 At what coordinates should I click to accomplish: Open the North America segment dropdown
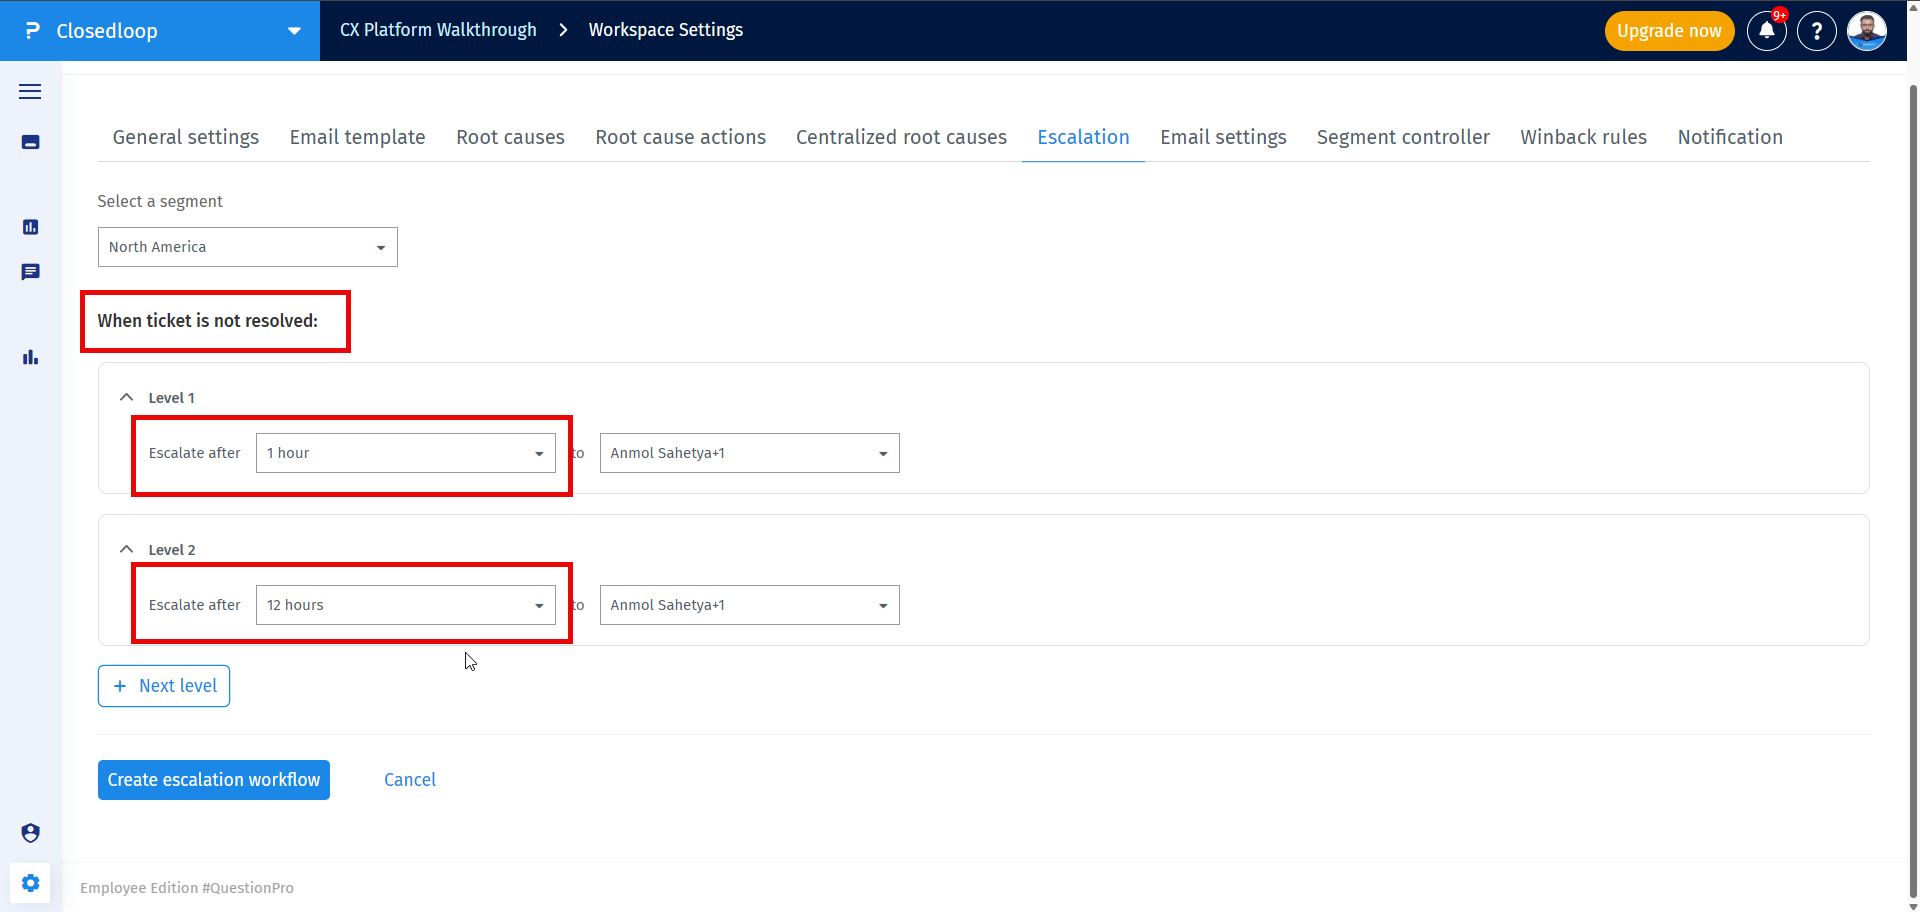(x=248, y=247)
